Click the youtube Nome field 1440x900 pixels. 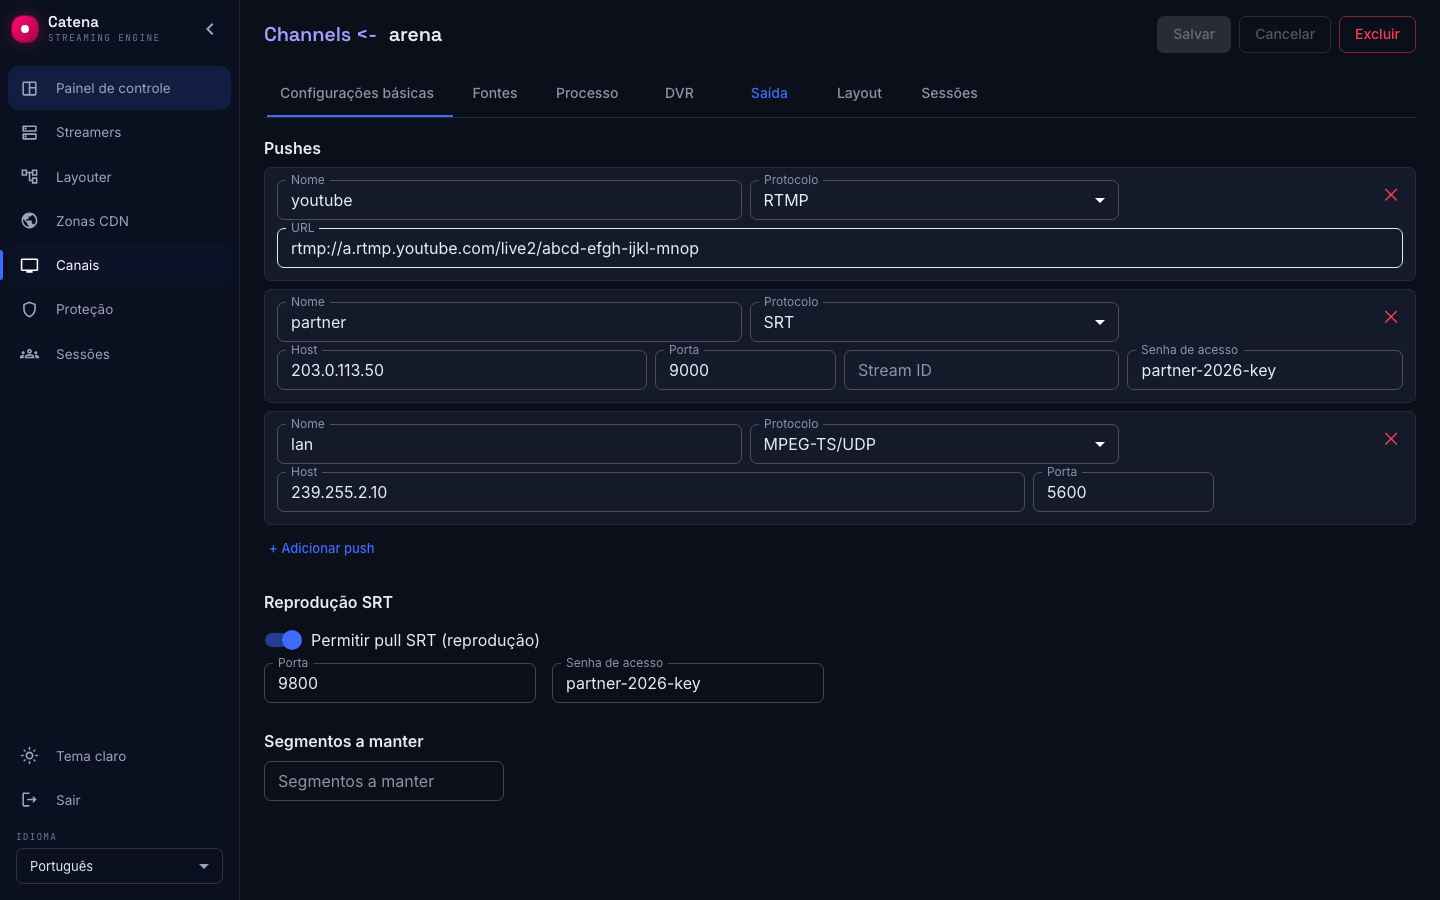509,200
